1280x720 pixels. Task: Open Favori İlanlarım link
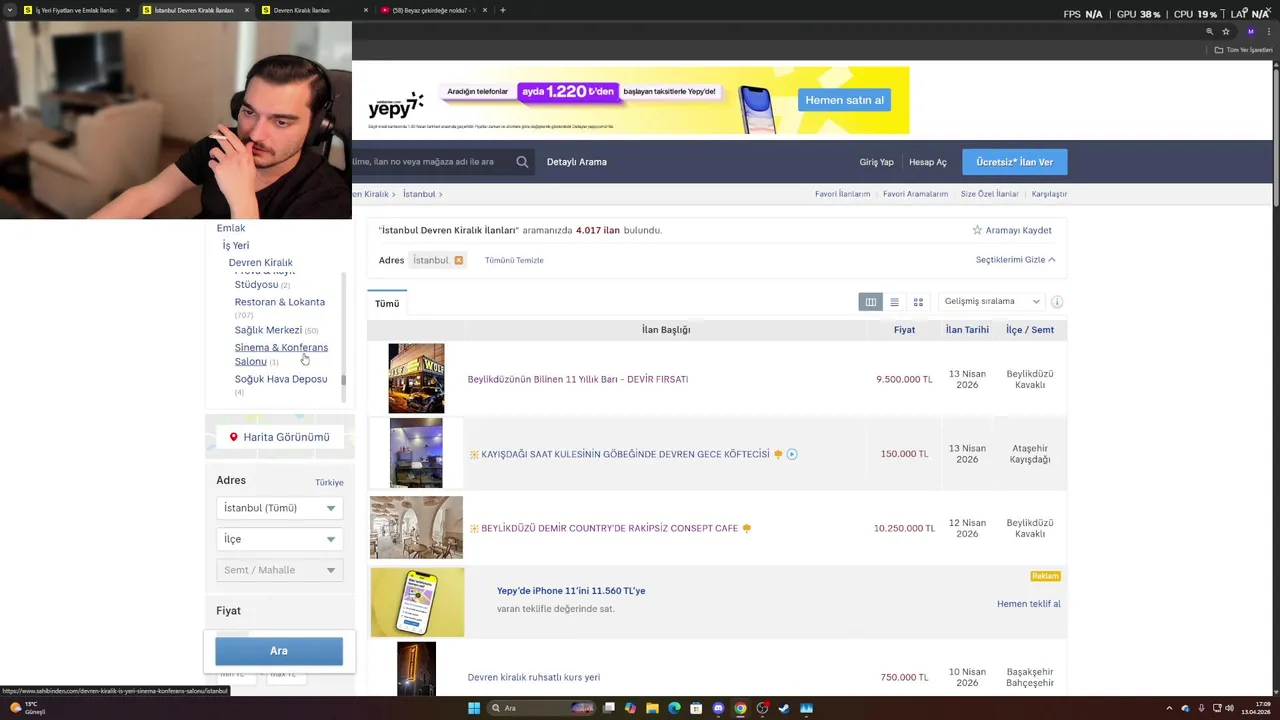[842, 194]
